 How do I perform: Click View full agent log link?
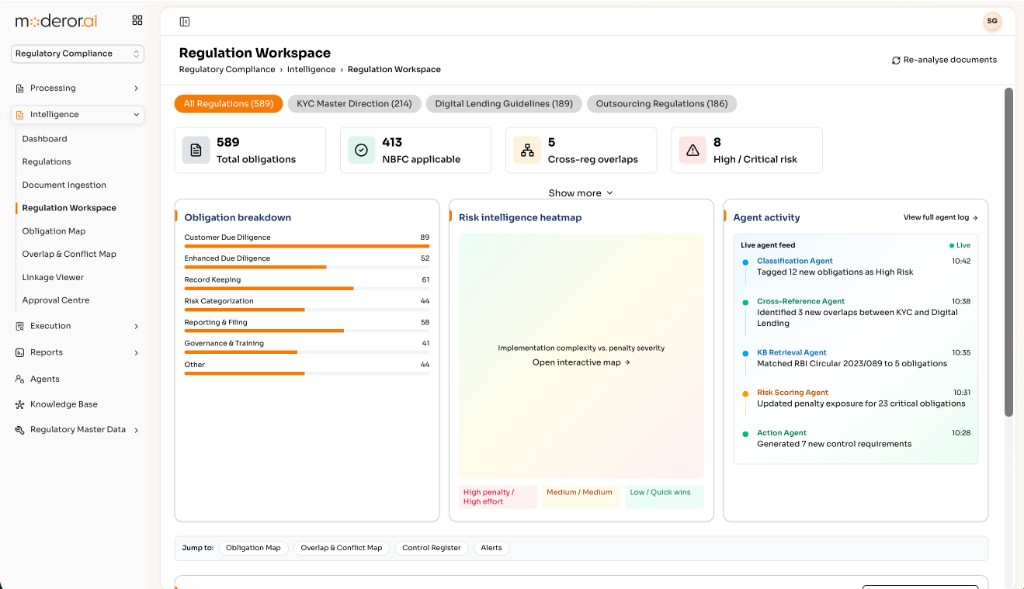point(940,217)
